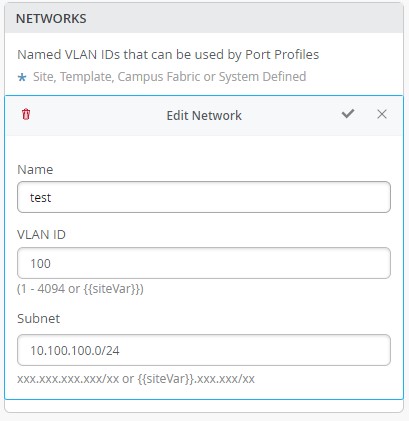409x421 pixels.
Task: Click the empty area right of VLAN ID label
Action: (x=230, y=235)
